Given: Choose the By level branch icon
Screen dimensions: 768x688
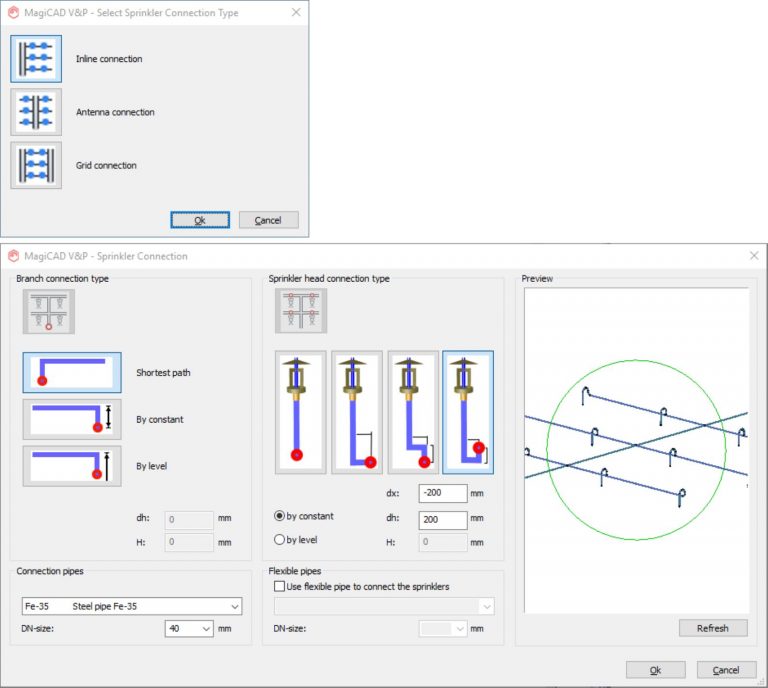Looking at the screenshot, I should pos(72,466).
